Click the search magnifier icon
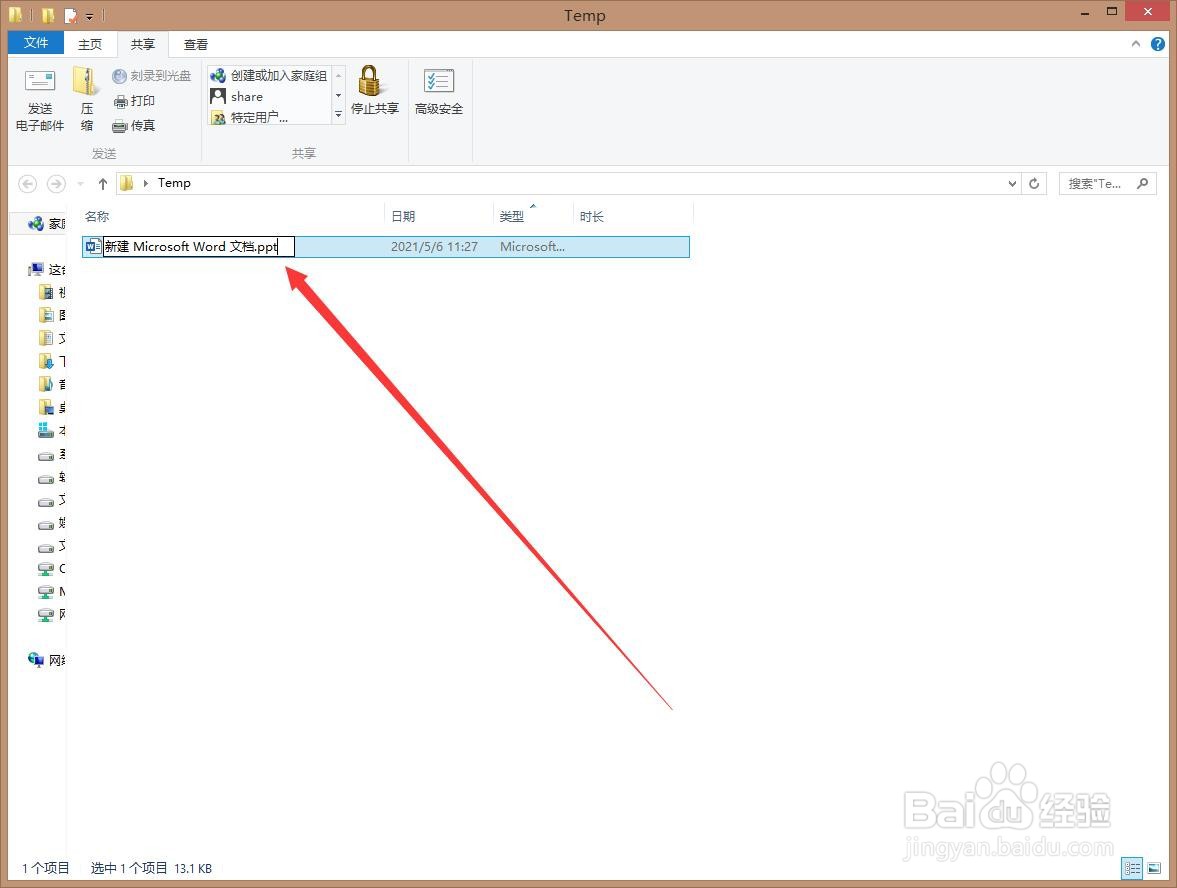The width and height of the screenshot is (1177, 888). click(x=1142, y=183)
